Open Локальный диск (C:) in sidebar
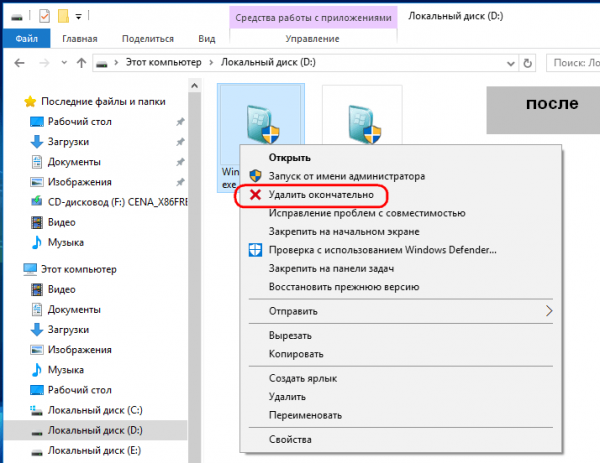The width and height of the screenshot is (600, 463). [95, 410]
